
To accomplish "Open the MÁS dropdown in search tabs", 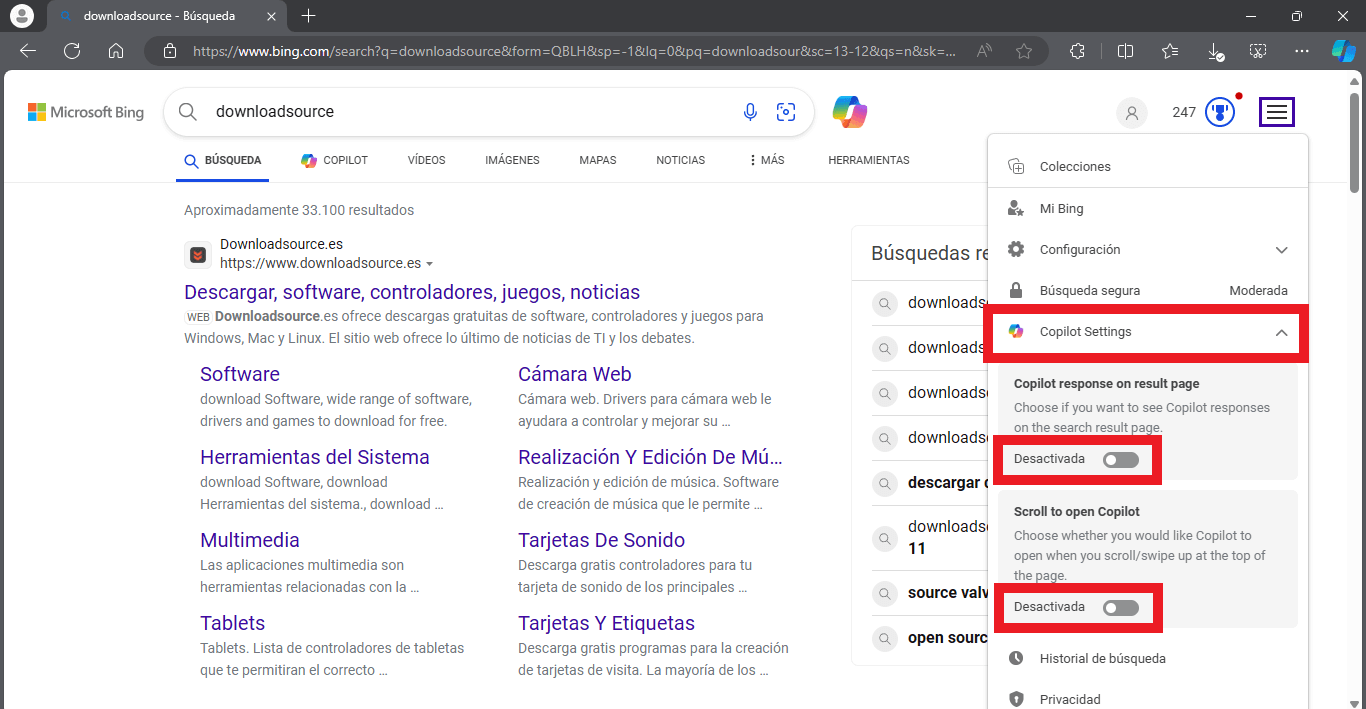I will tap(766, 160).
